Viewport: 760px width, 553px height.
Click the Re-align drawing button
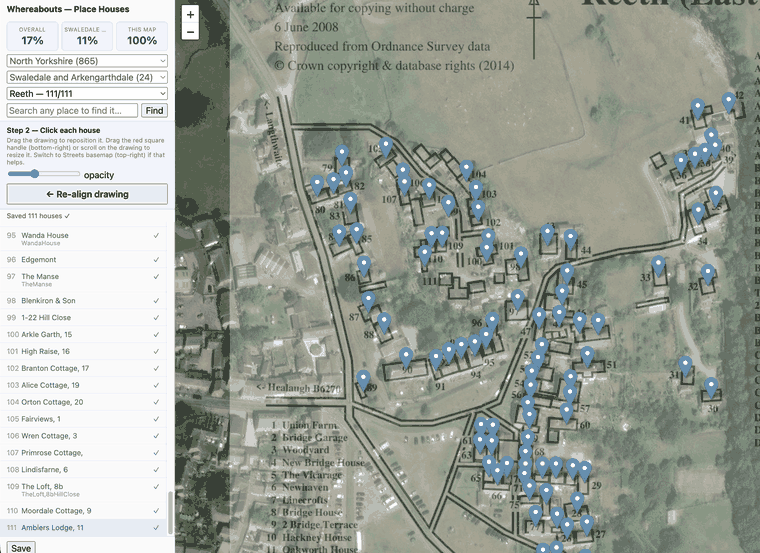(x=87, y=194)
